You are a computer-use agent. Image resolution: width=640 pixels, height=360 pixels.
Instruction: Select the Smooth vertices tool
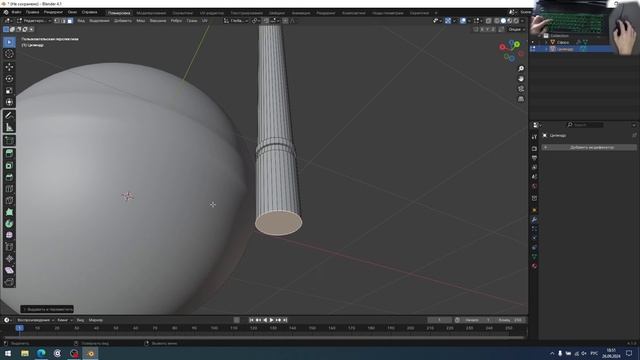(9, 236)
